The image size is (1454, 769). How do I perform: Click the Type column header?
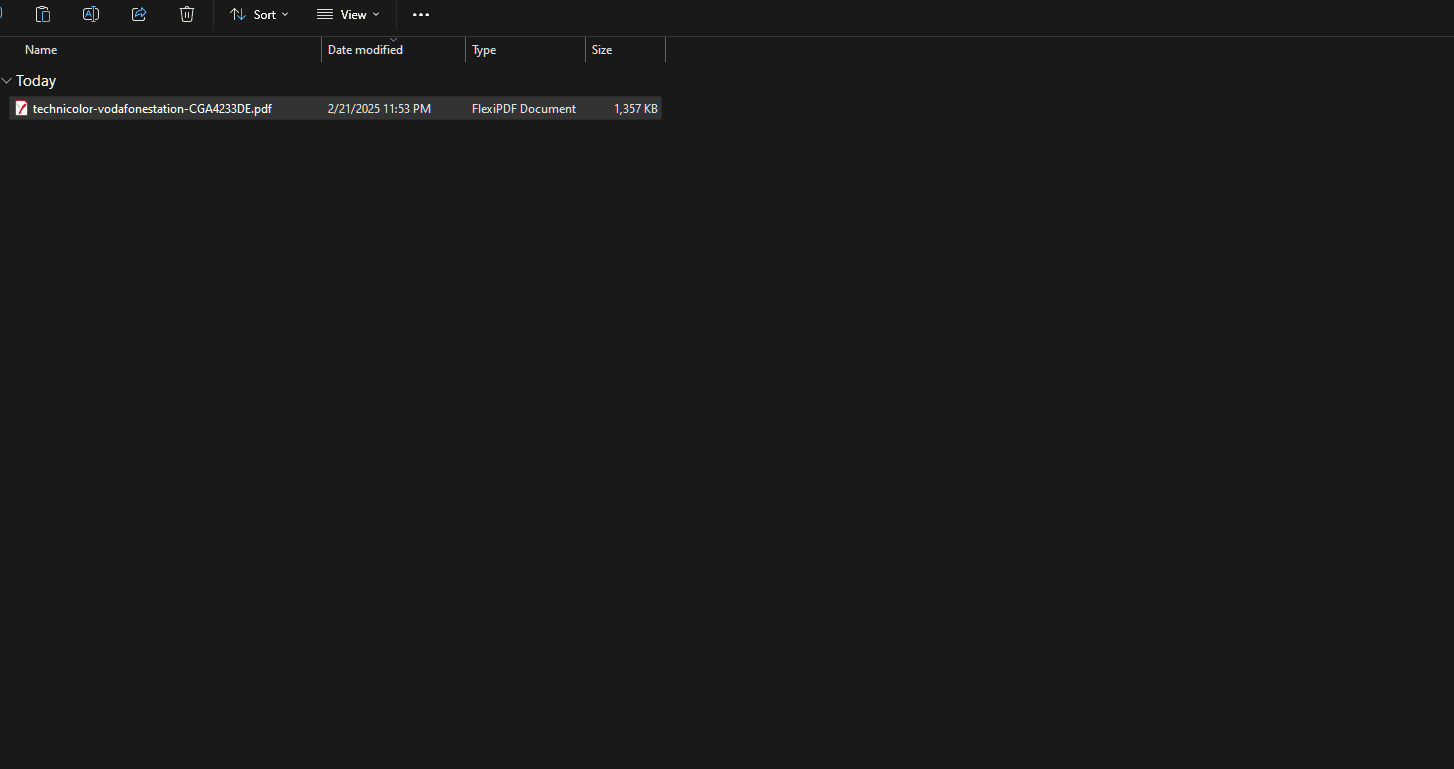pos(484,50)
